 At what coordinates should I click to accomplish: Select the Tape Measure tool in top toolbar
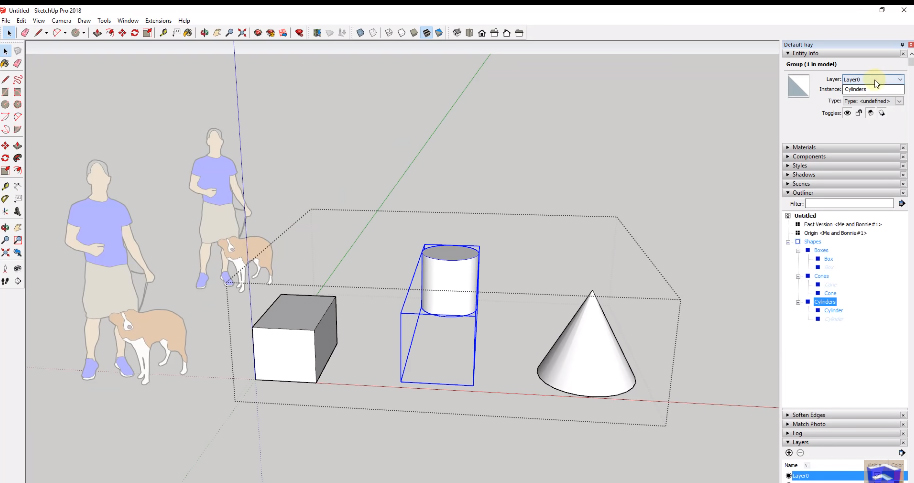point(165,32)
